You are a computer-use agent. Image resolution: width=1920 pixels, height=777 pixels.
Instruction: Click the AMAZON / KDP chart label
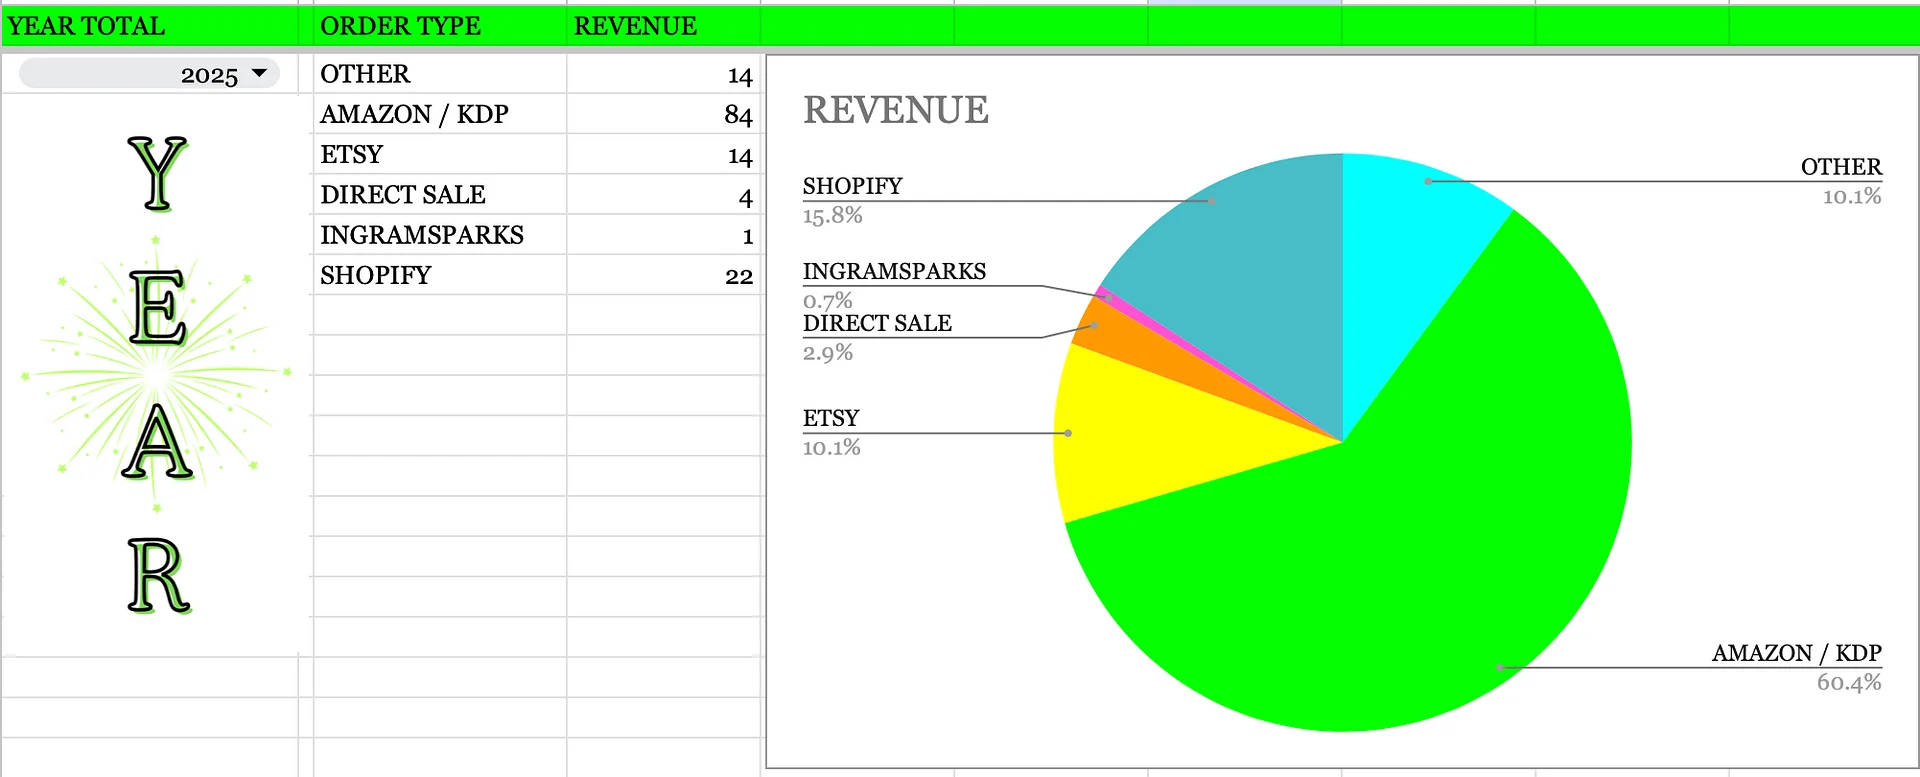[x=1796, y=653]
